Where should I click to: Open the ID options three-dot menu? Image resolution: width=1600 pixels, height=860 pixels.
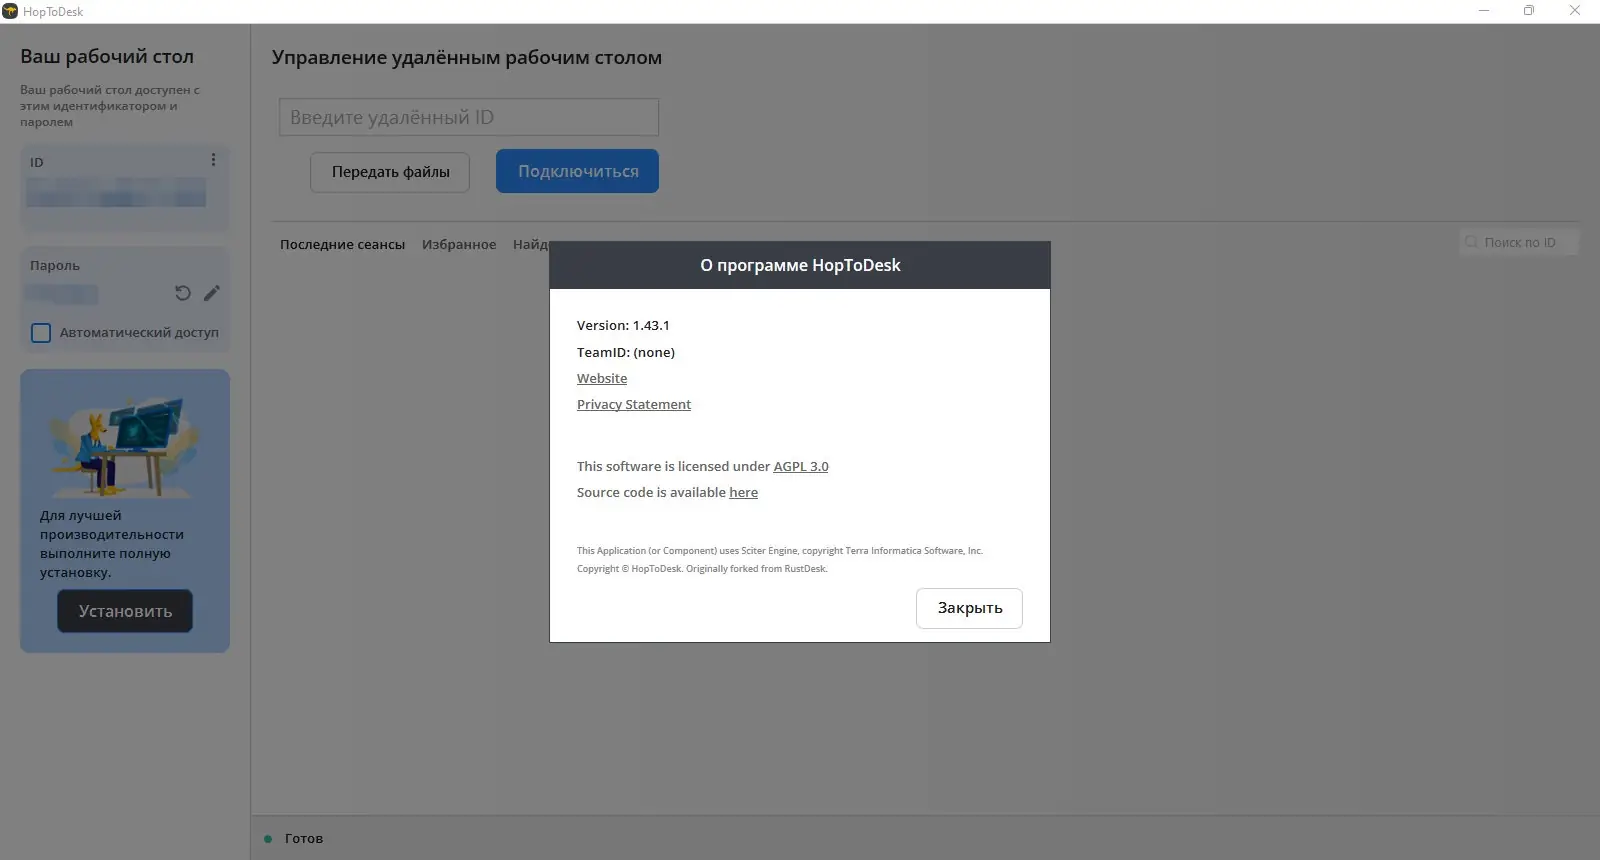tap(213, 160)
